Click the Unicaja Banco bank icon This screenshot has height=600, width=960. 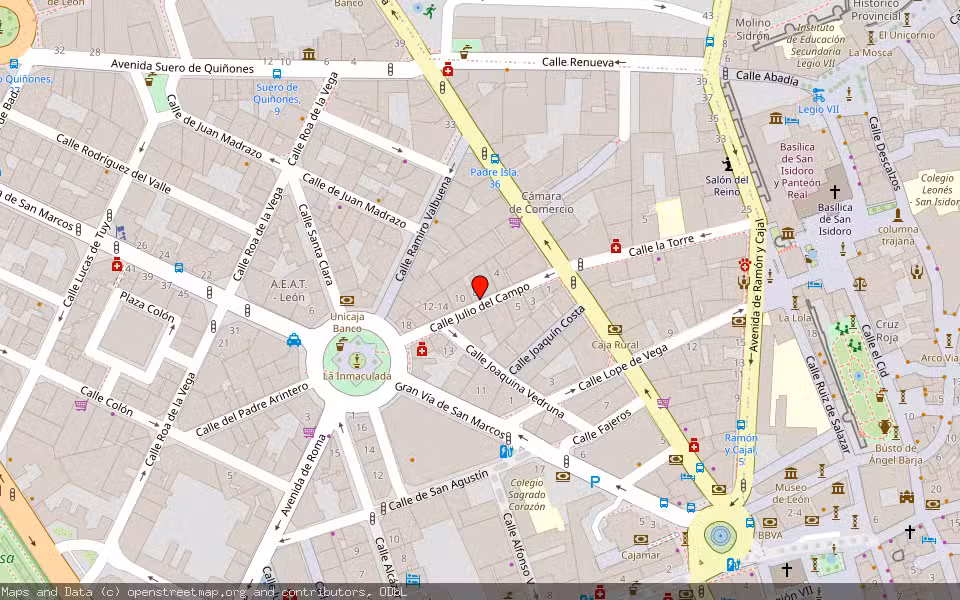pos(349,299)
